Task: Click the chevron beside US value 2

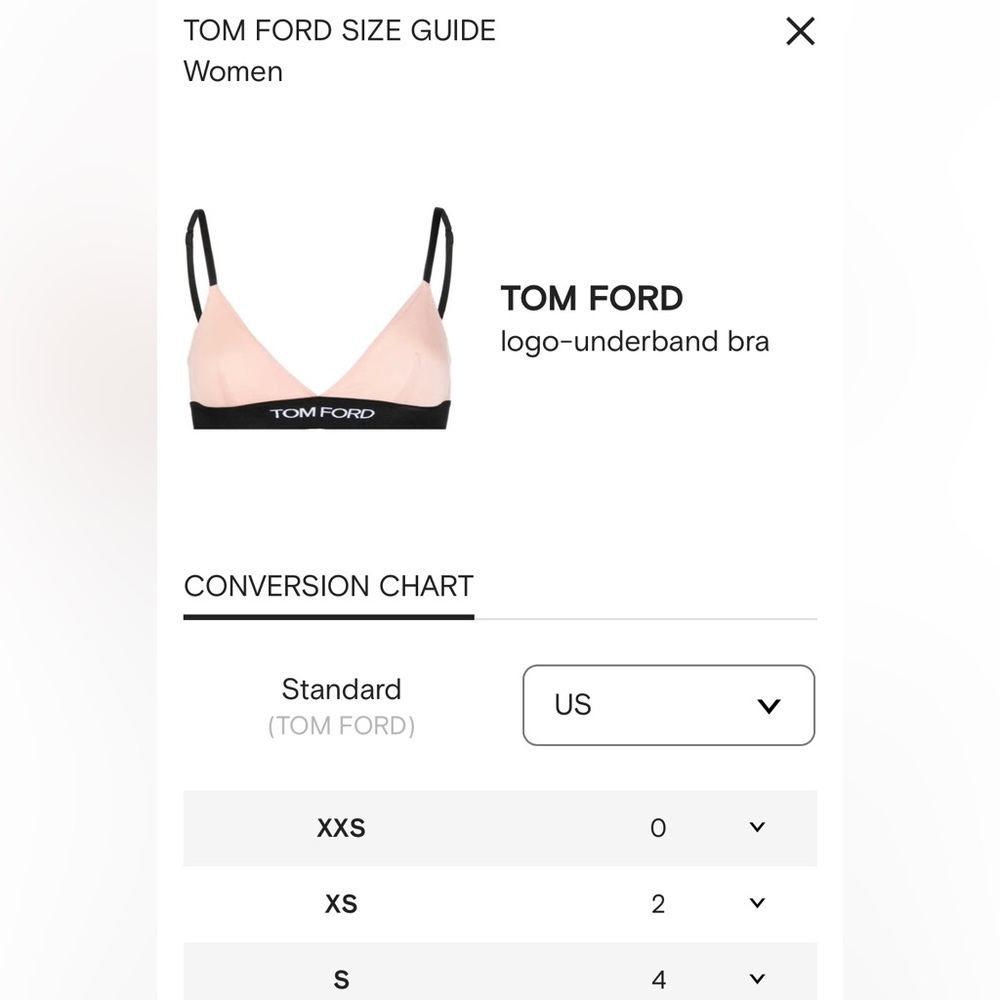Action: [x=757, y=903]
